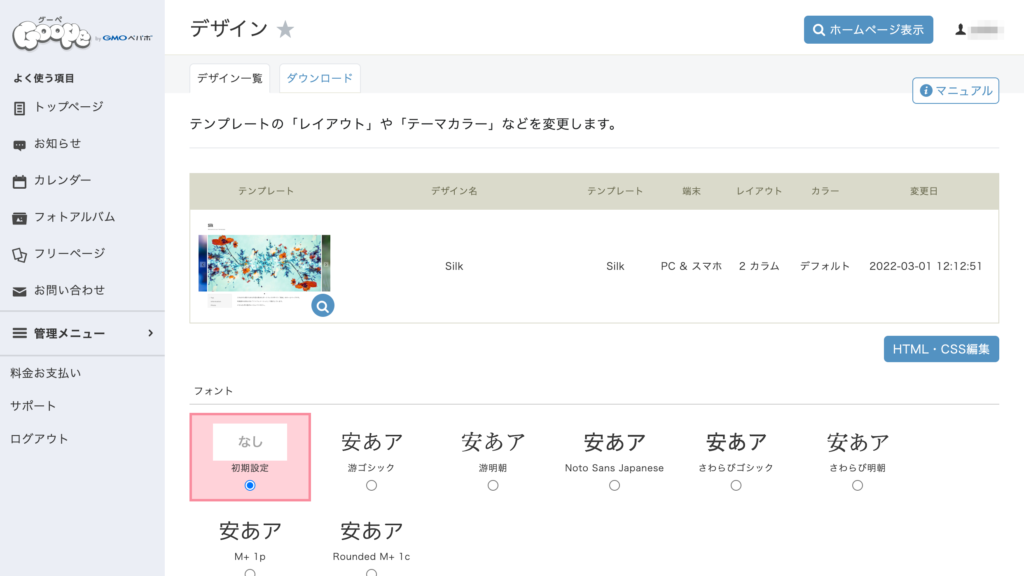Click the お知らせ speech bubble icon
Viewport: 1024px width, 576px height.
(x=20, y=144)
